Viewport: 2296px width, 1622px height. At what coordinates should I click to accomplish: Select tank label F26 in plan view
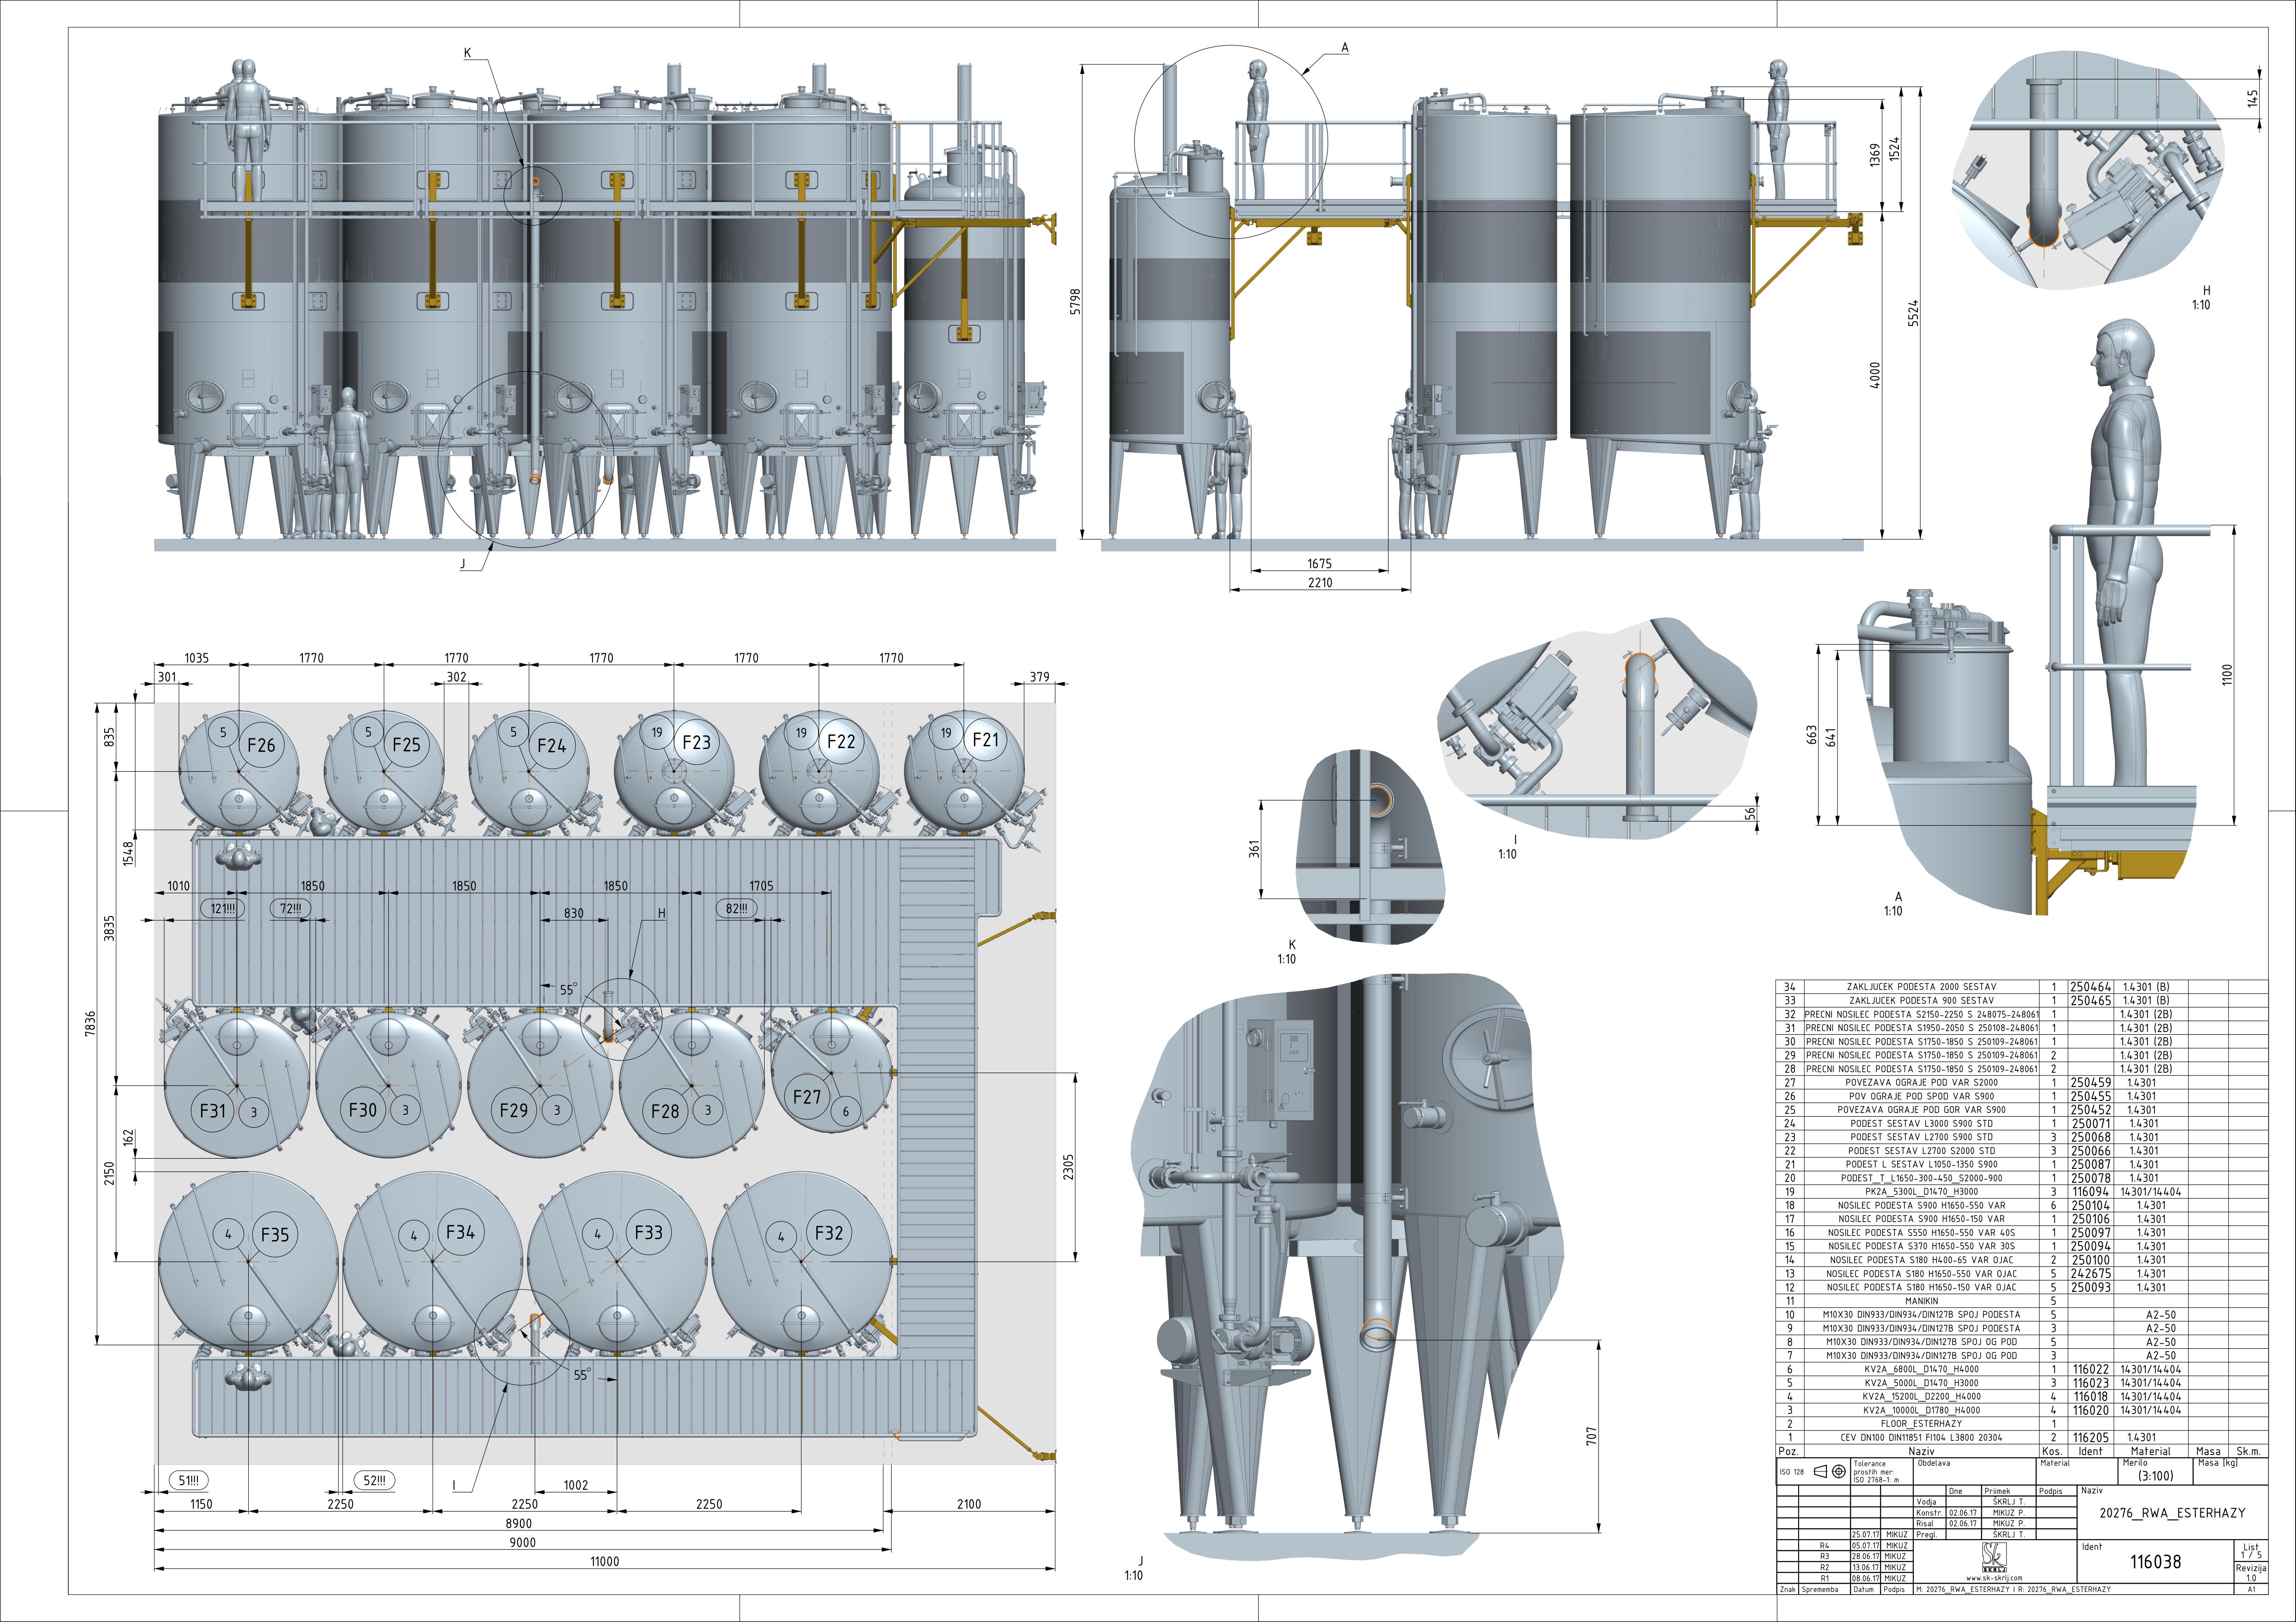261,745
